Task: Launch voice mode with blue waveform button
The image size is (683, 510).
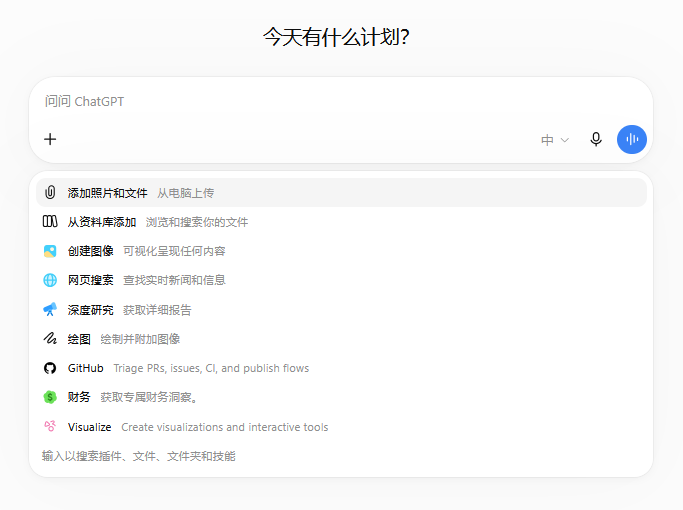Action: point(632,139)
